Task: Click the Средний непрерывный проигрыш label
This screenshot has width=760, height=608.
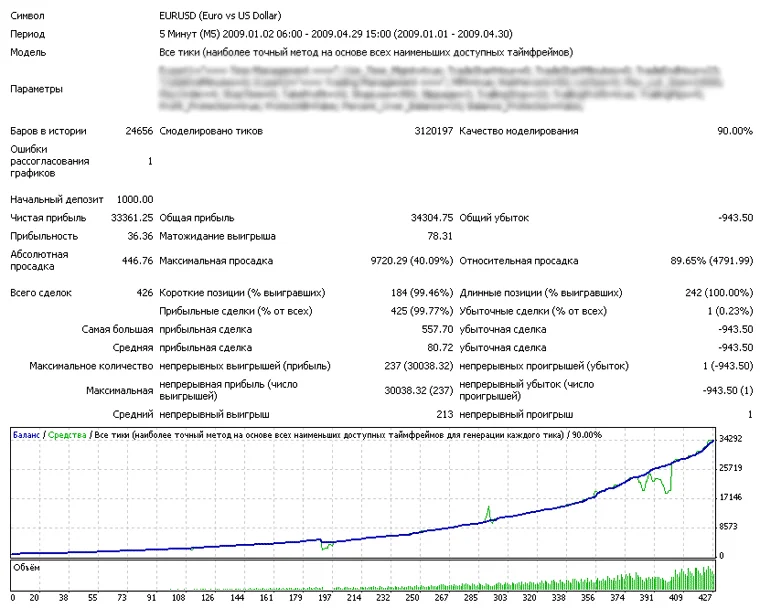Action: (x=516, y=415)
